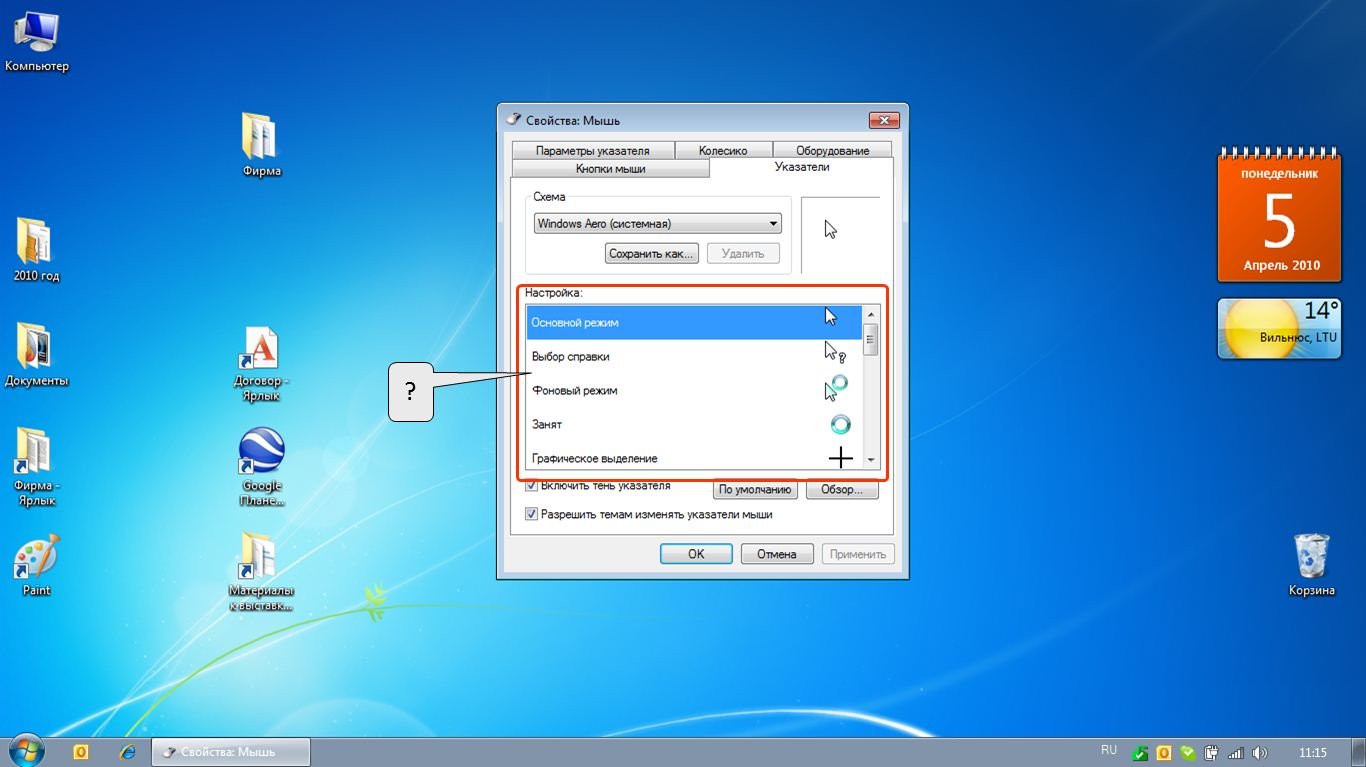This screenshot has height=767, width=1366.
Task: Click the Обзор... button
Action: (x=841, y=490)
